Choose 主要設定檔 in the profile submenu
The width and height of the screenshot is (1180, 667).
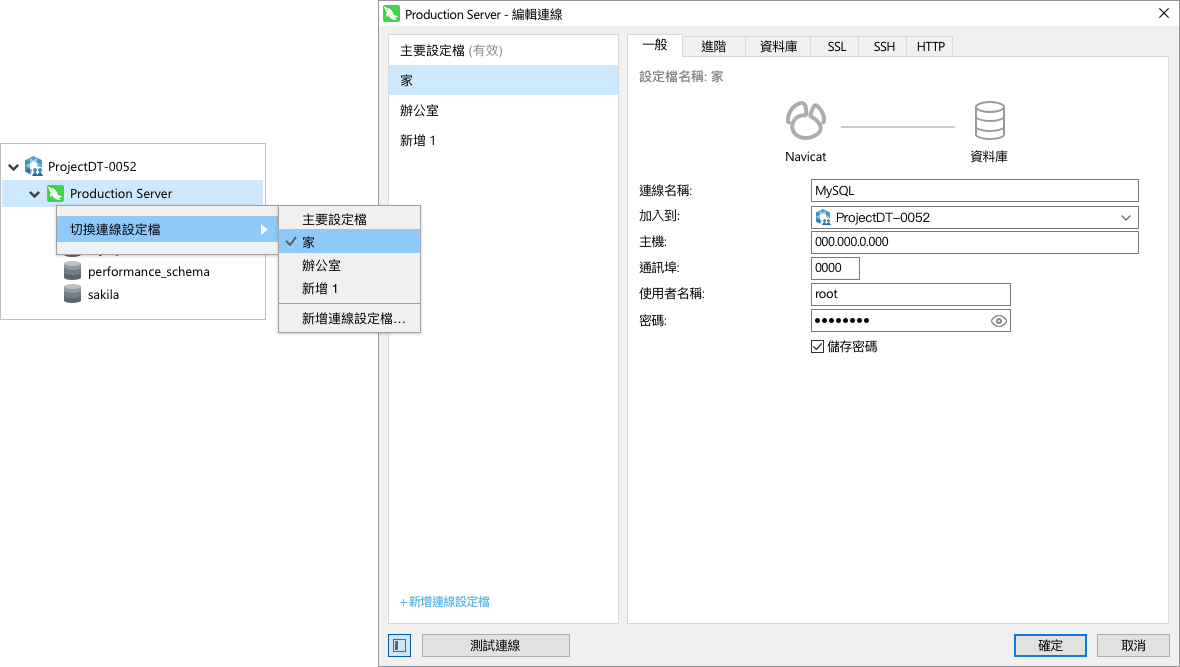coord(349,219)
